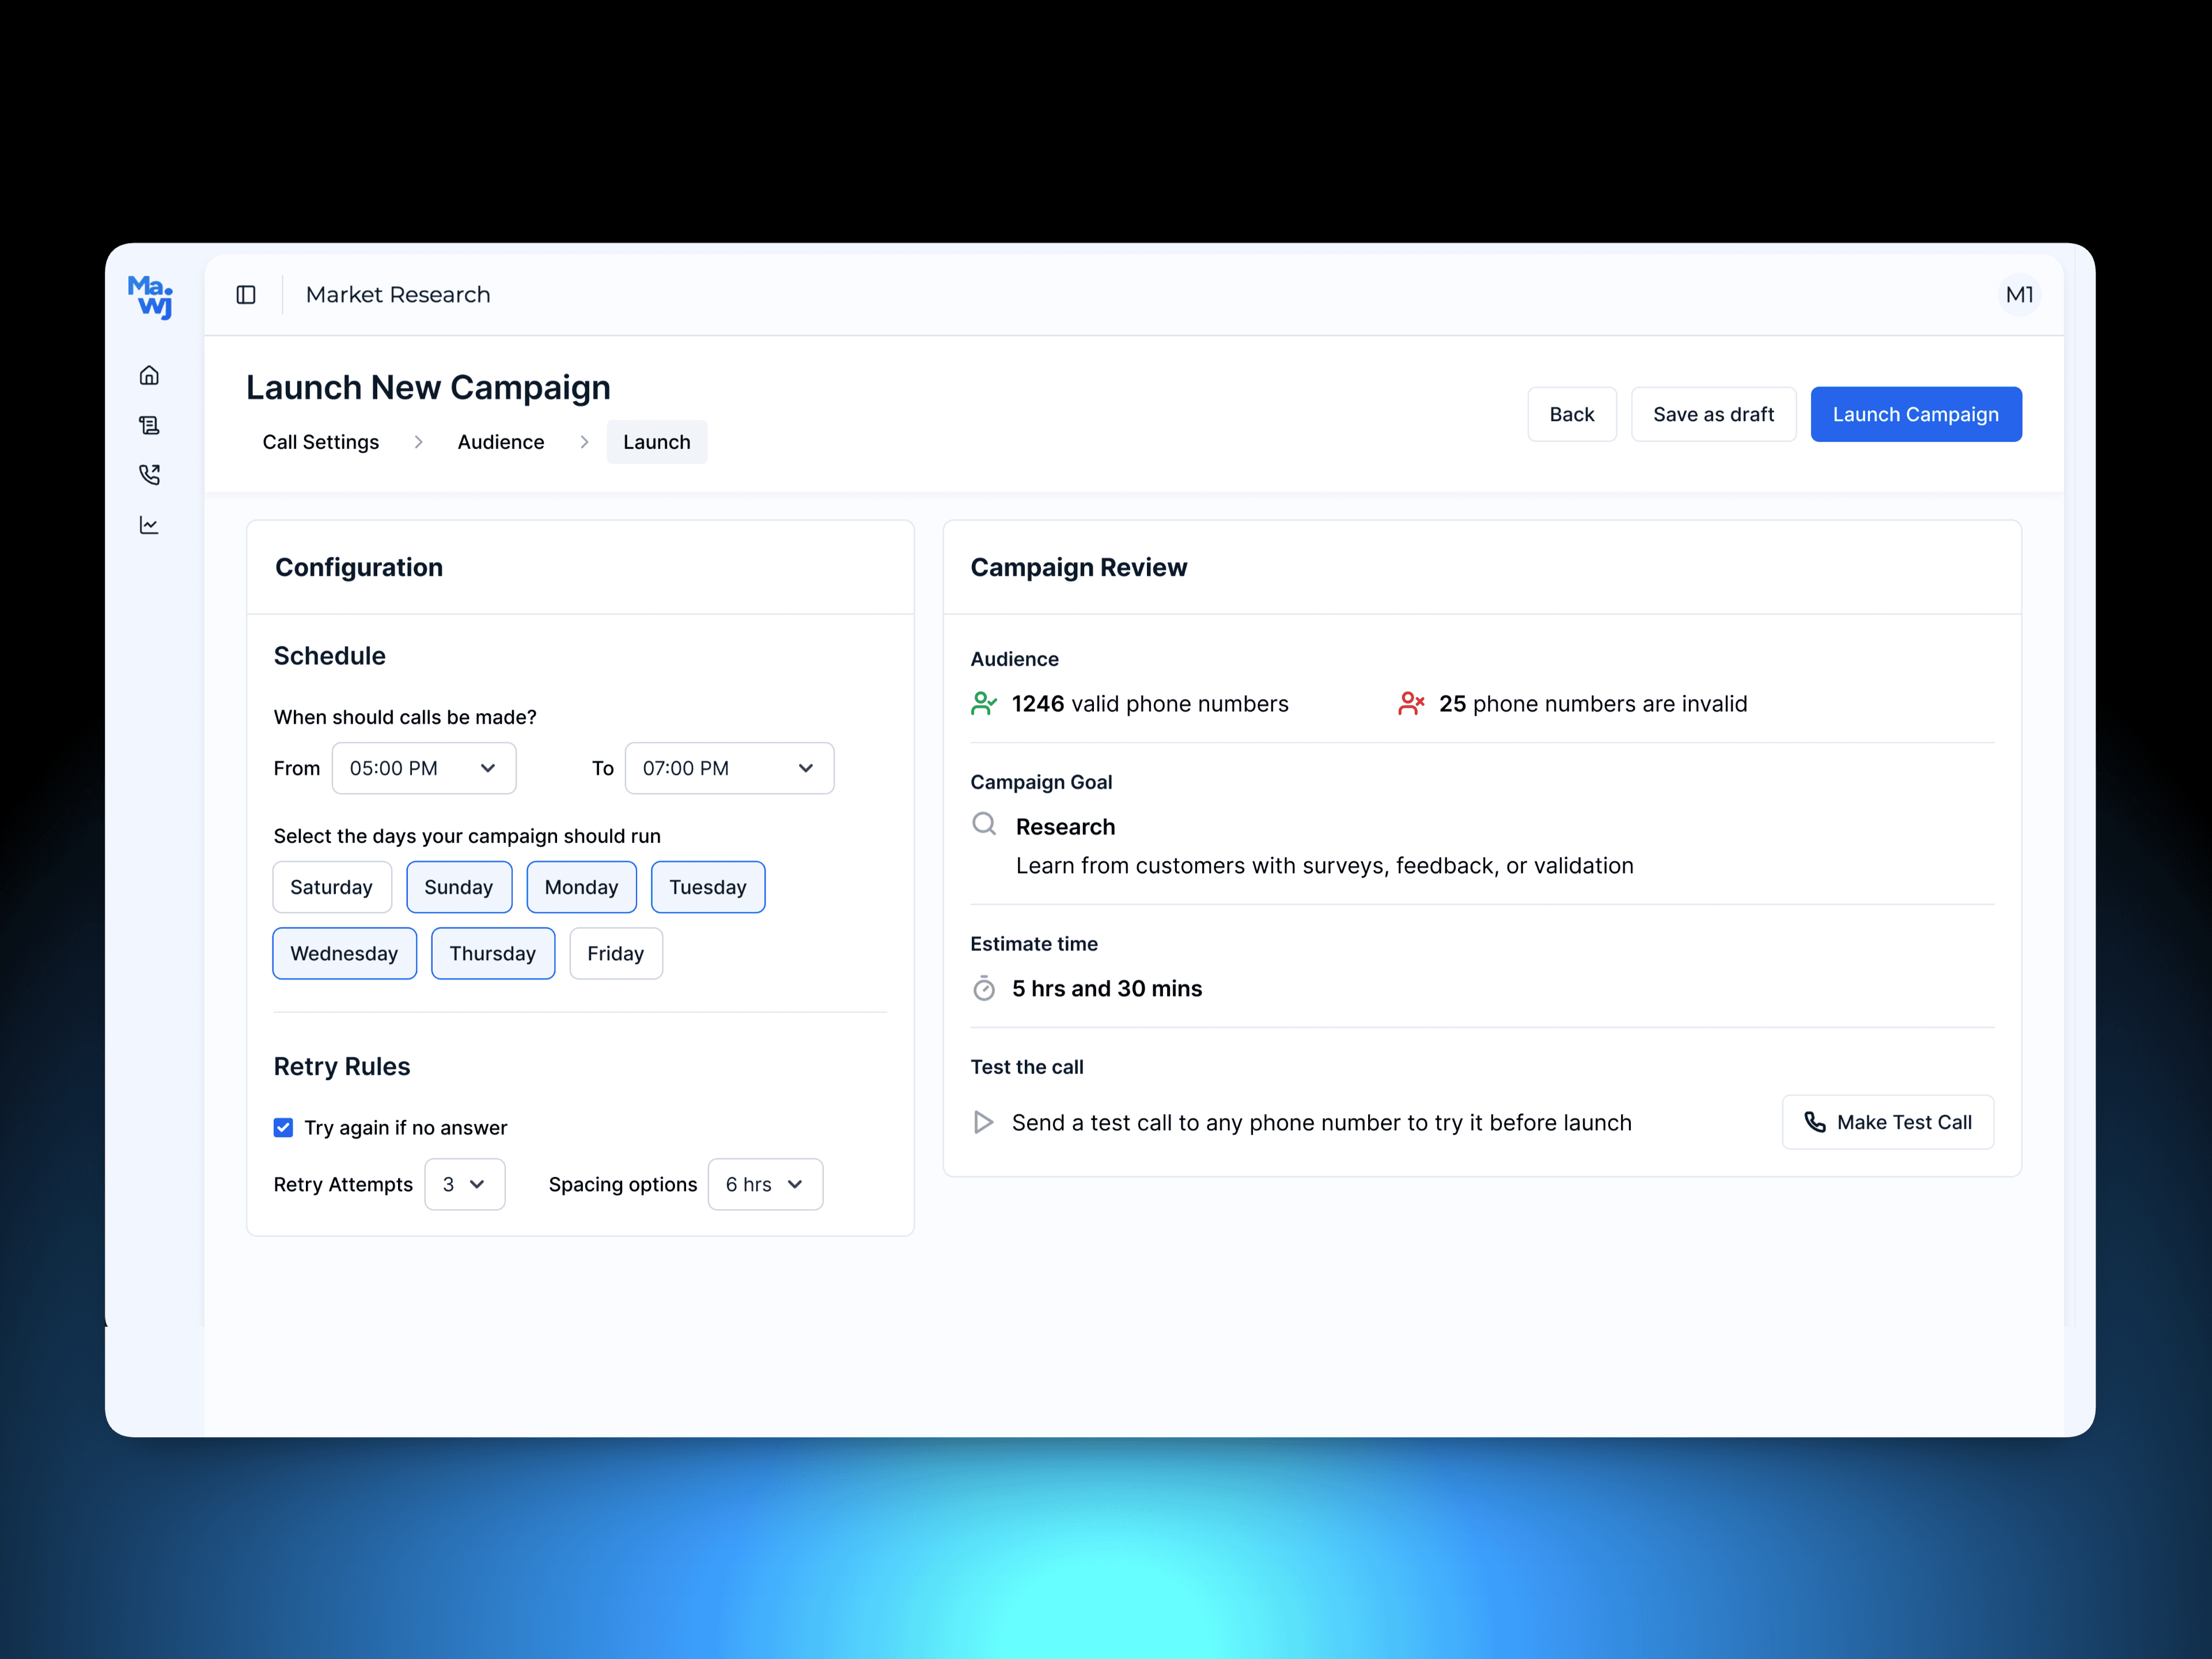Click the M1 user avatar
Screen dimensions: 2212x1659
pyautogui.click(x=2018, y=295)
